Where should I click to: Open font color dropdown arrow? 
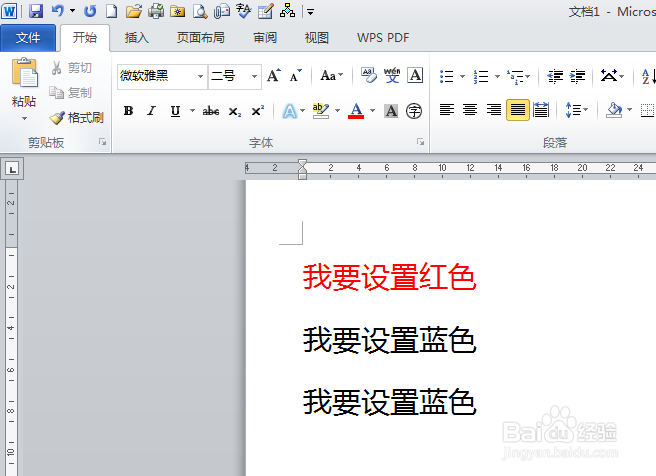(372, 111)
